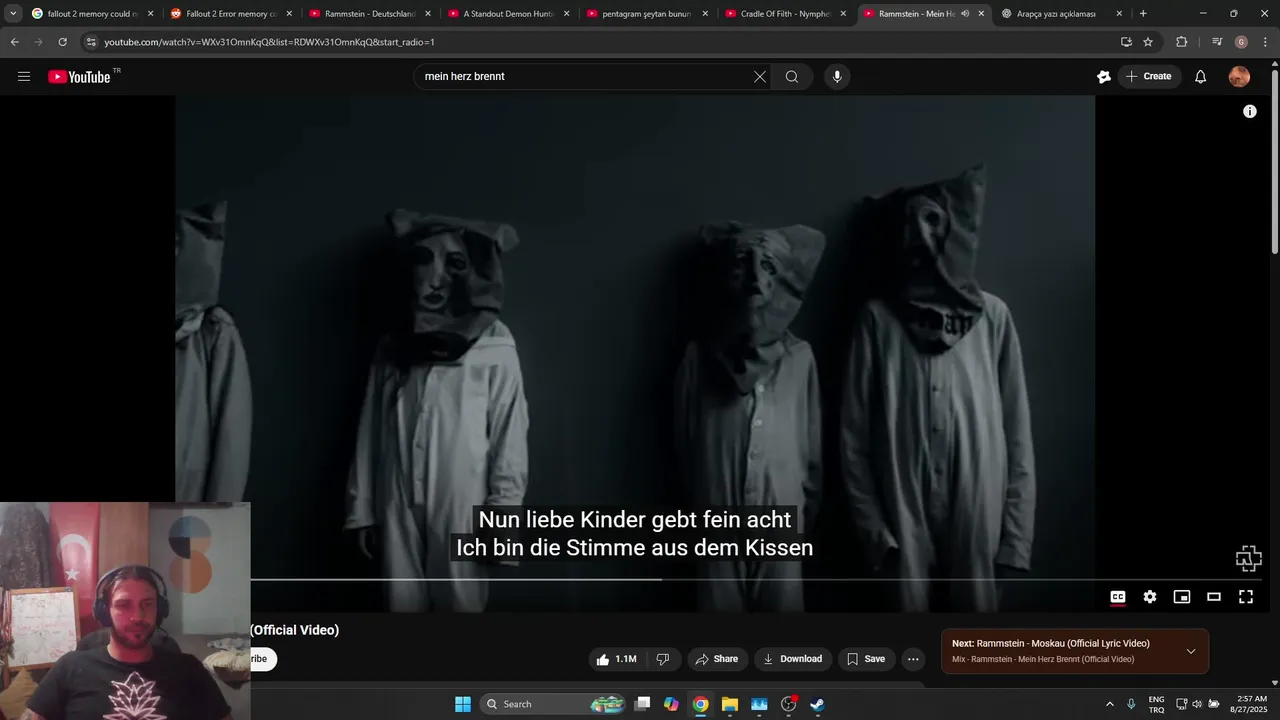
Task: Show hidden system tray icons
Action: coord(1110,704)
